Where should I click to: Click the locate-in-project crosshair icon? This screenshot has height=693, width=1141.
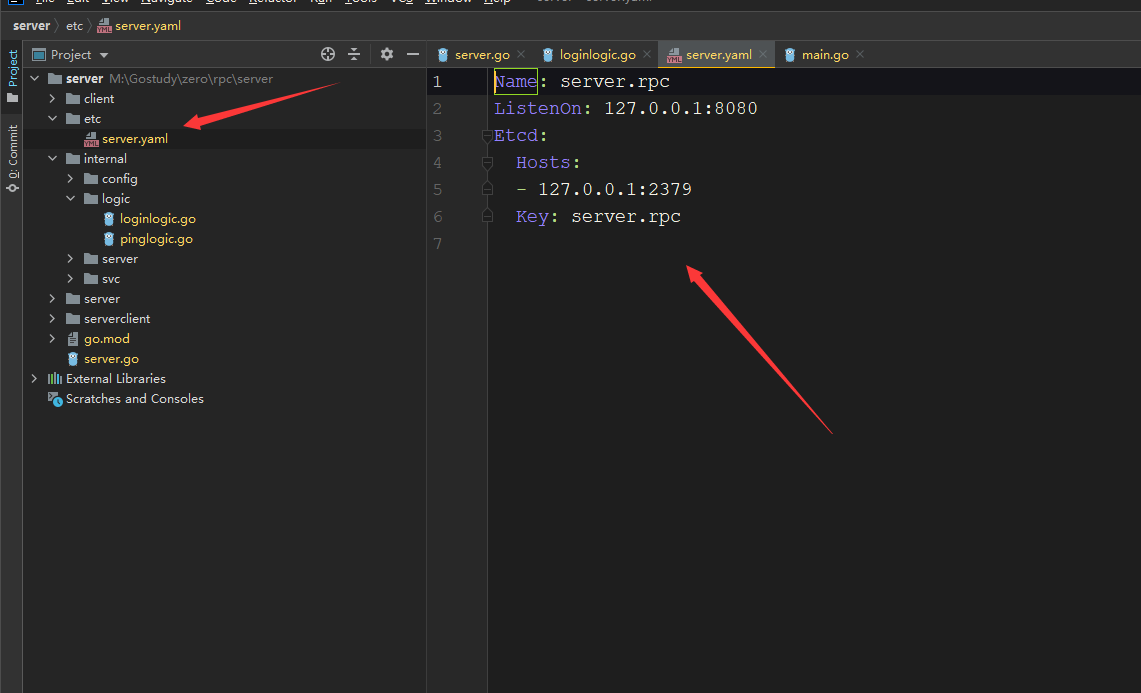point(327,54)
